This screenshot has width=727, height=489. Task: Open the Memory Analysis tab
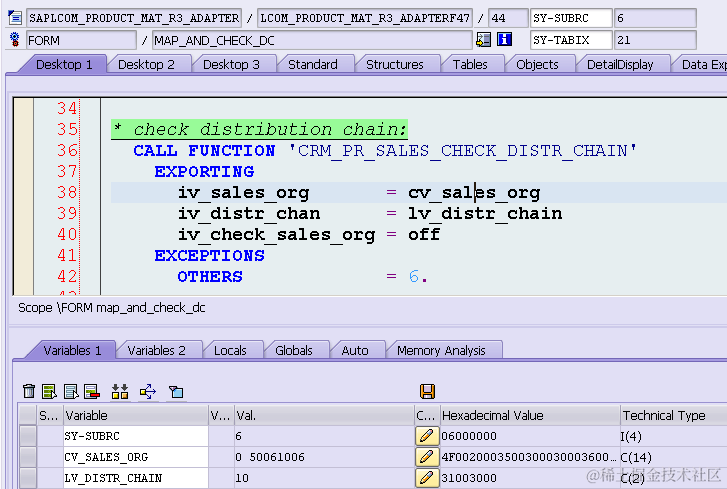point(441,350)
